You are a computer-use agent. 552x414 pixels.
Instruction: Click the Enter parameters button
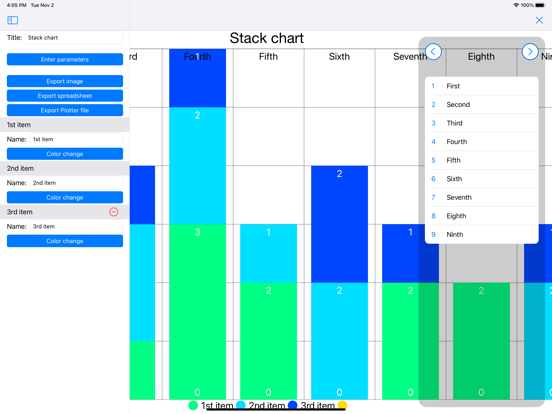click(x=65, y=59)
